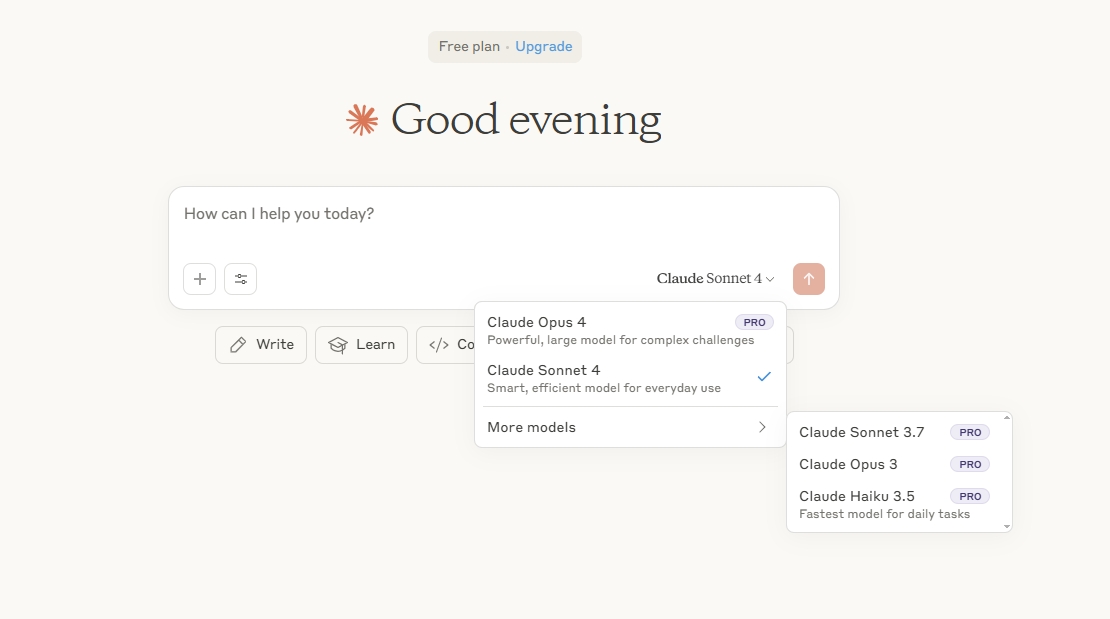
Task: Click the Good evening heading
Action: pyautogui.click(x=526, y=120)
